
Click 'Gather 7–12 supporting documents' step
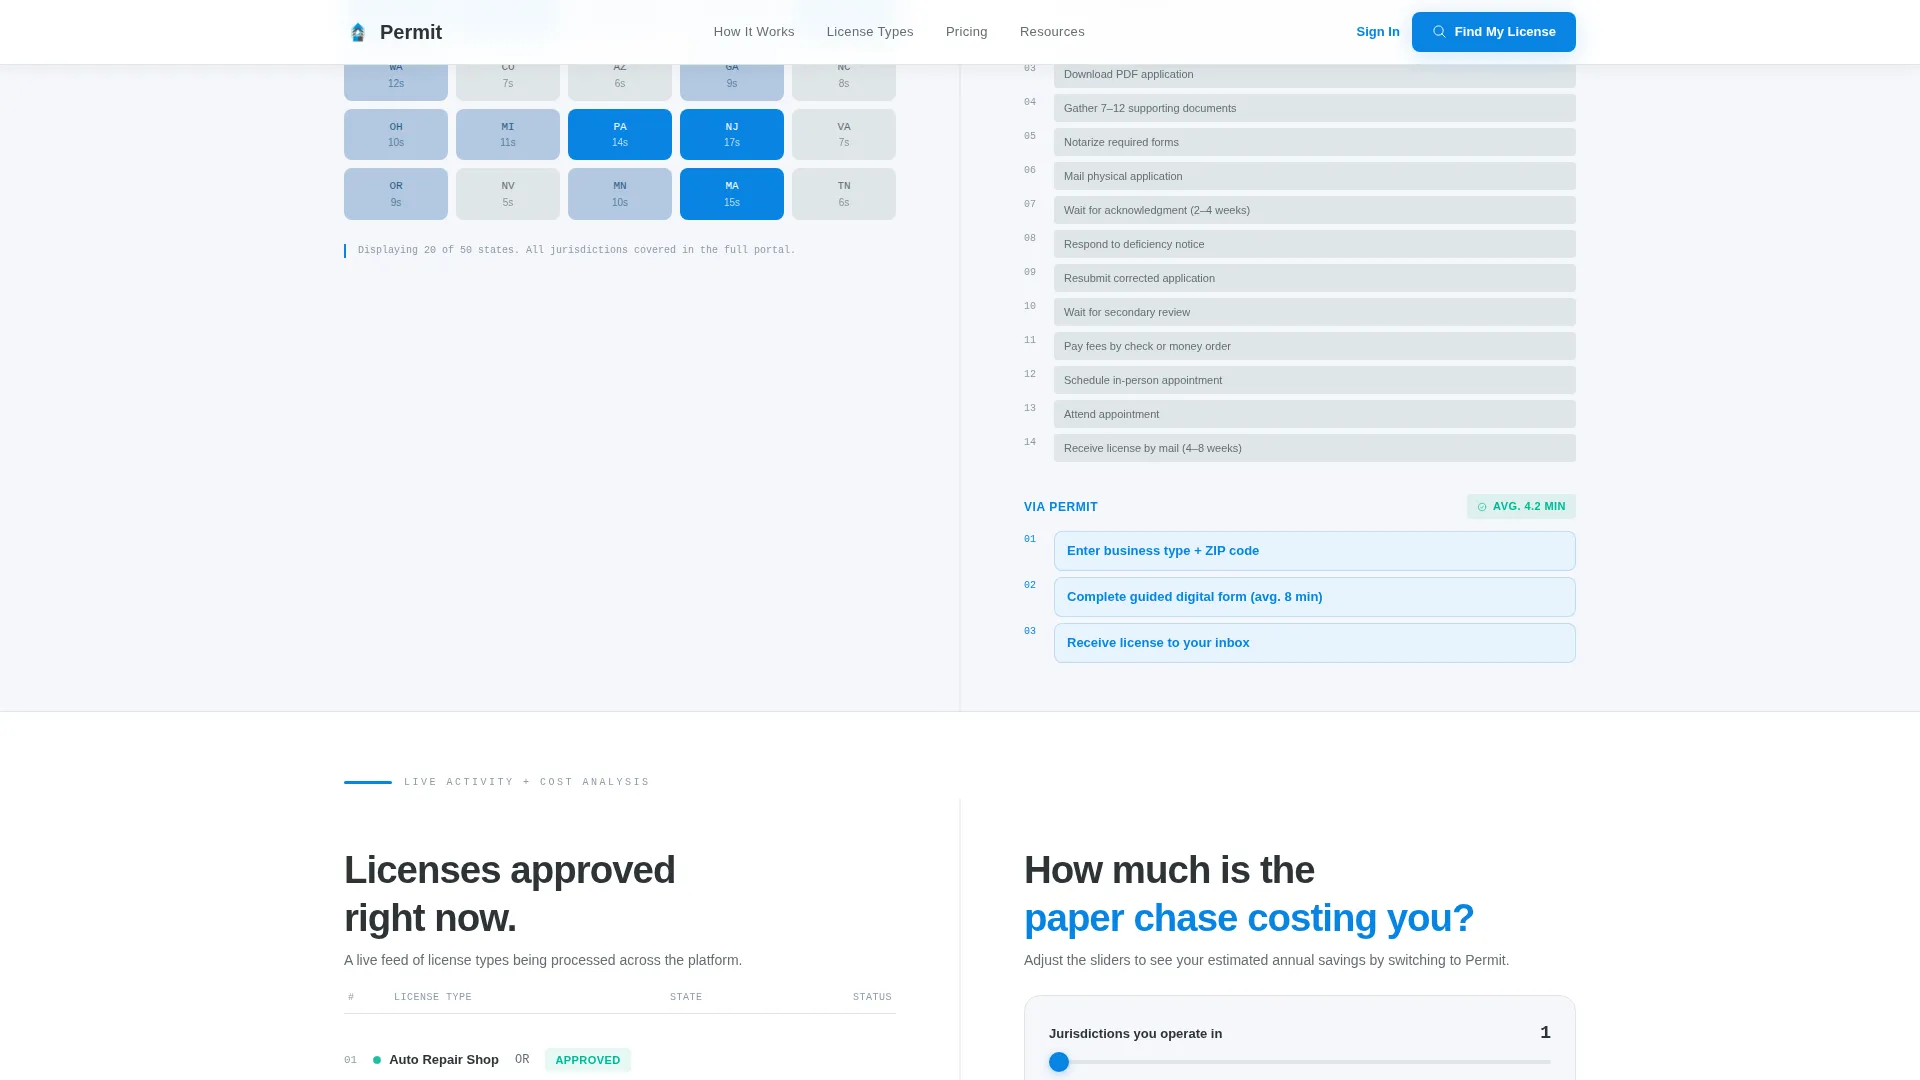tap(1315, 108)
